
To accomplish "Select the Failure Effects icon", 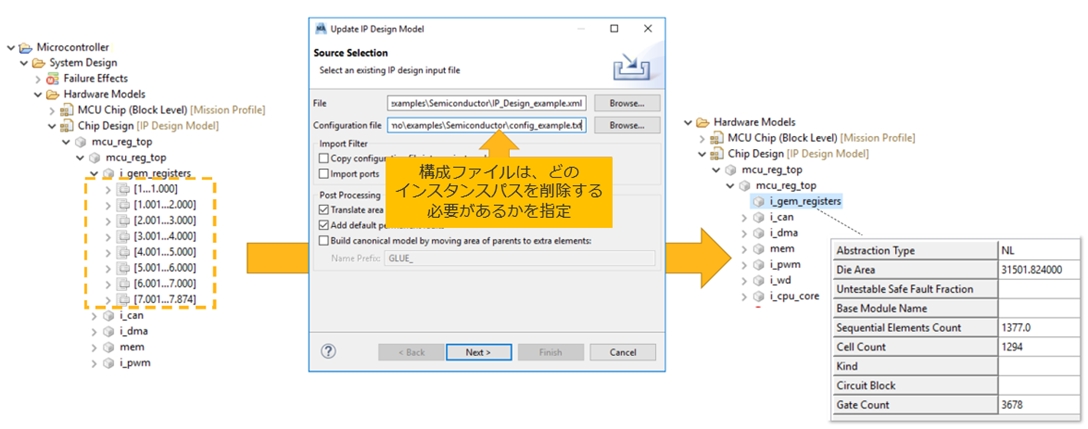I will (53, 78).
